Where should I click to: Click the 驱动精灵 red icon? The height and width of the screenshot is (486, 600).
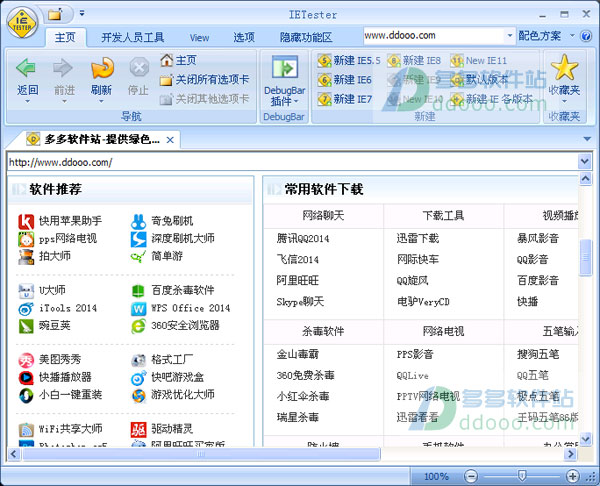pyautogui.click(x=138, y=429)
